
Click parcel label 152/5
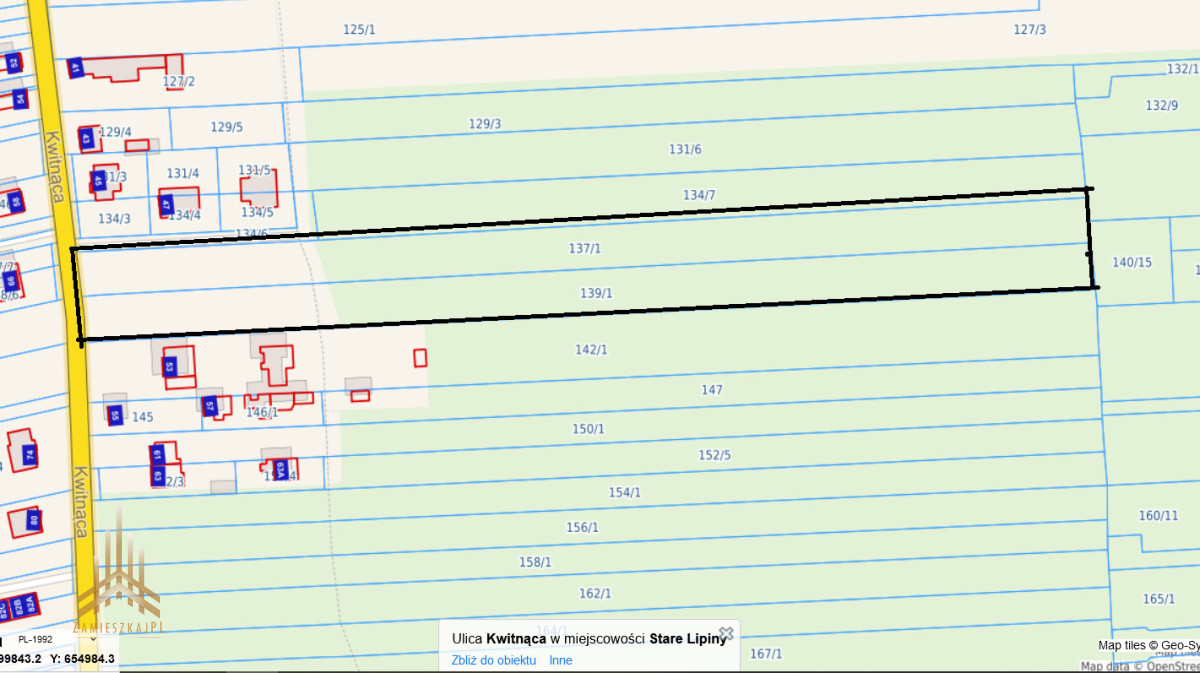pos(714,456)
